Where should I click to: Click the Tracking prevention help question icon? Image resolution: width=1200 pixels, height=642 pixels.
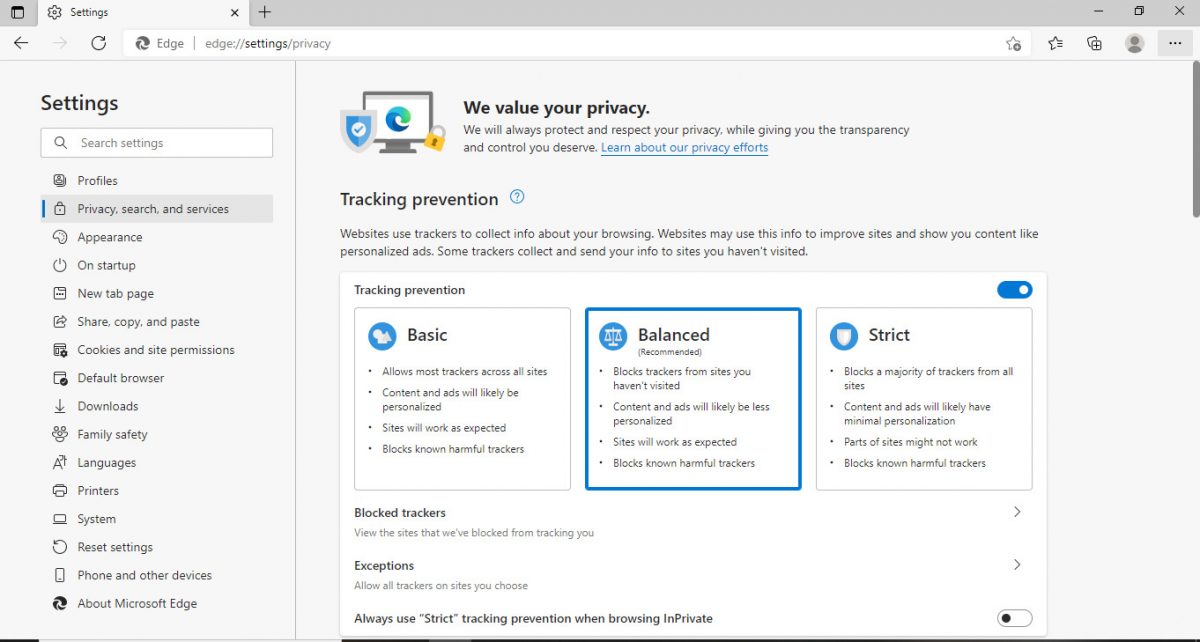(517, 197)
